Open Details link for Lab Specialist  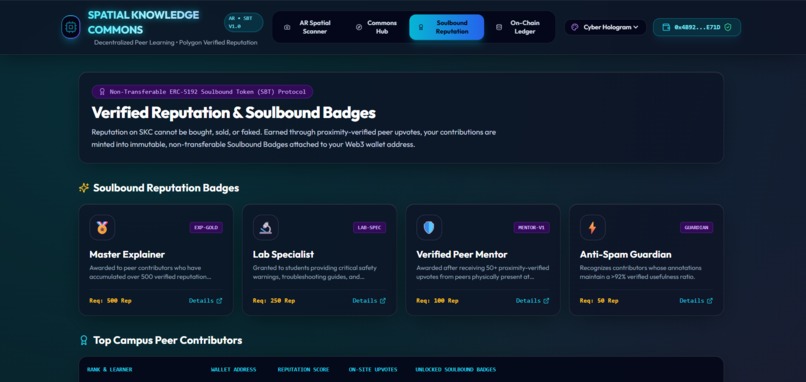369,301
